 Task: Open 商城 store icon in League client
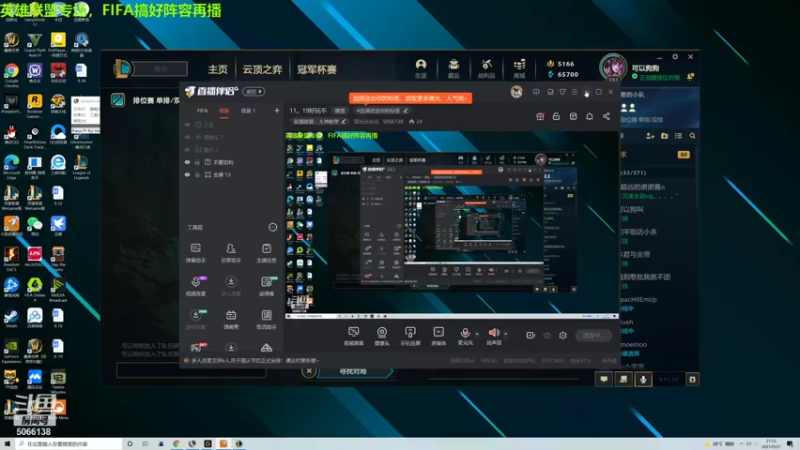pos(519,69)
